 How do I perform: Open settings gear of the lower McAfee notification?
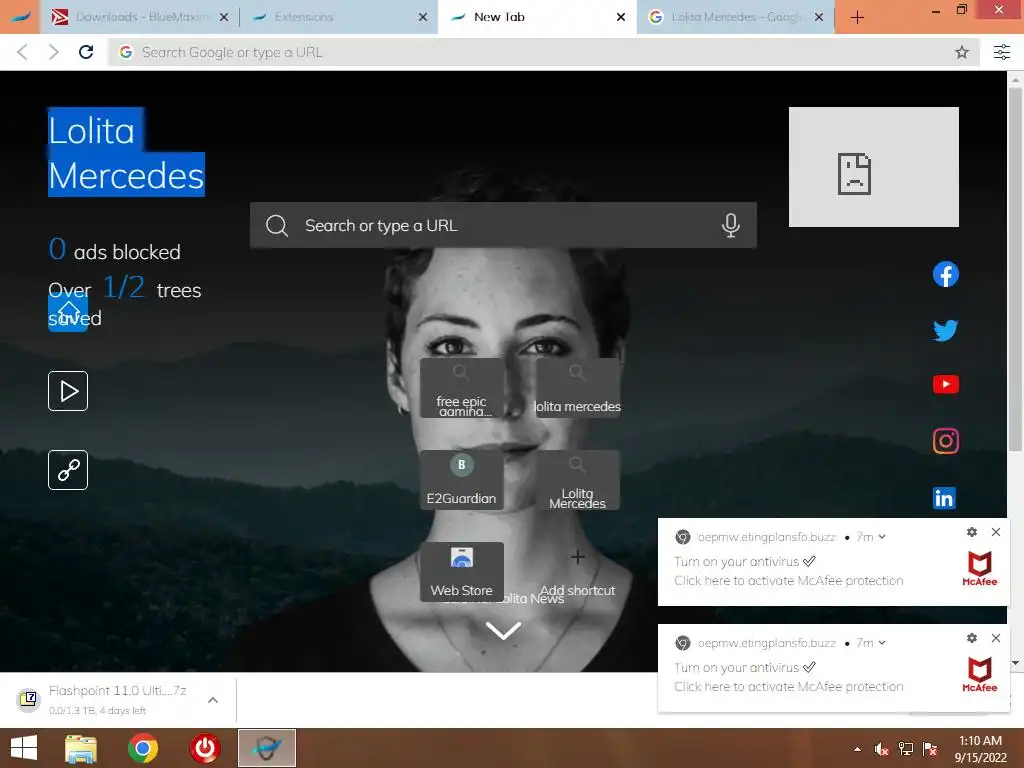(x=972, y=638)
